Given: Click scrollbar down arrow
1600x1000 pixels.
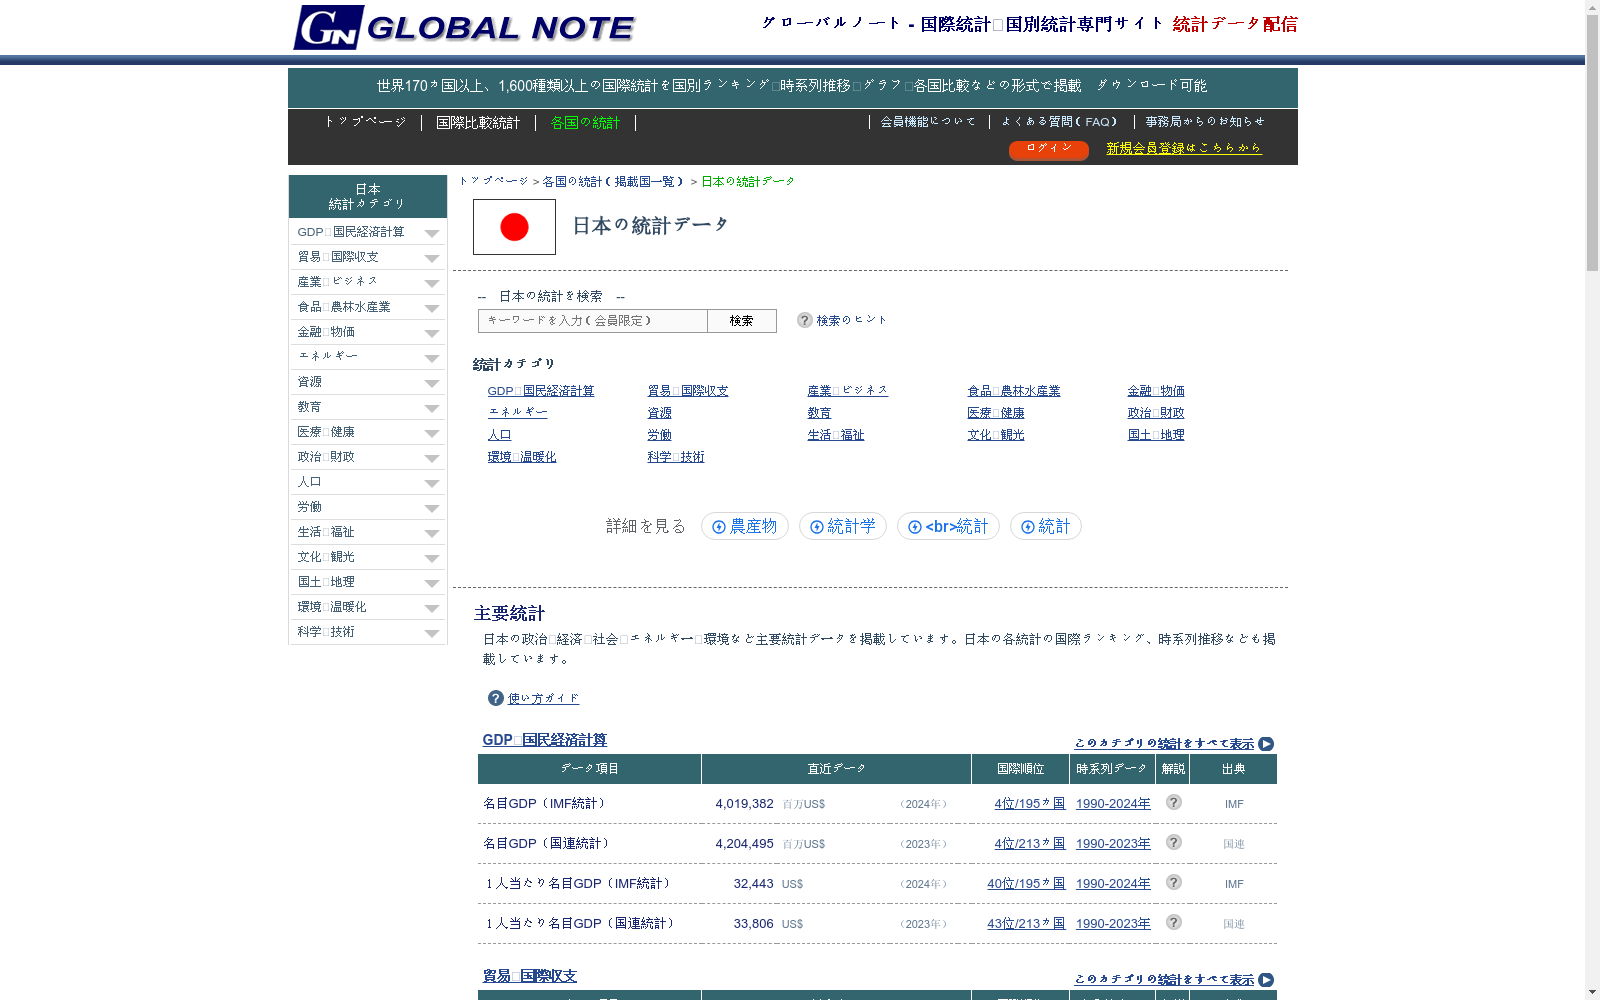Looking at the screenshot, I should 1592,992.
